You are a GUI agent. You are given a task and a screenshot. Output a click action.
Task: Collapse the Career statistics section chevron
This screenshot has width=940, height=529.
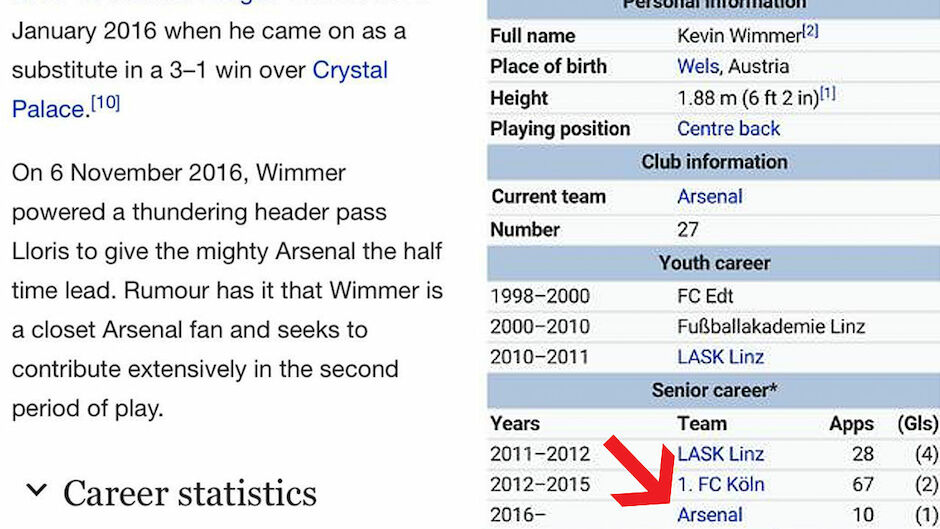(x=37, y=490)
